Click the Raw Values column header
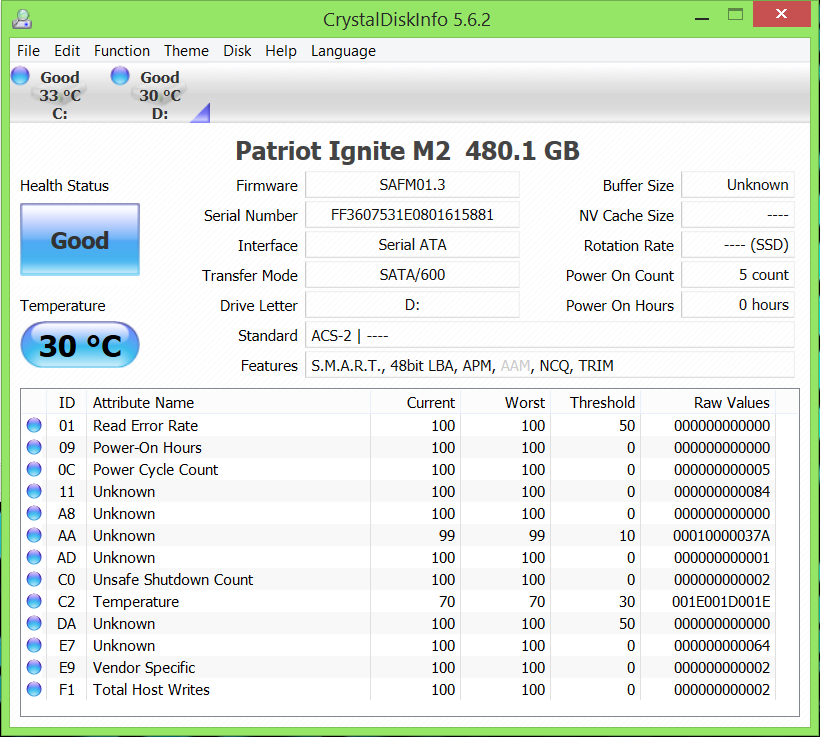This screenshot has height=737, width=820. coord(731,403)
